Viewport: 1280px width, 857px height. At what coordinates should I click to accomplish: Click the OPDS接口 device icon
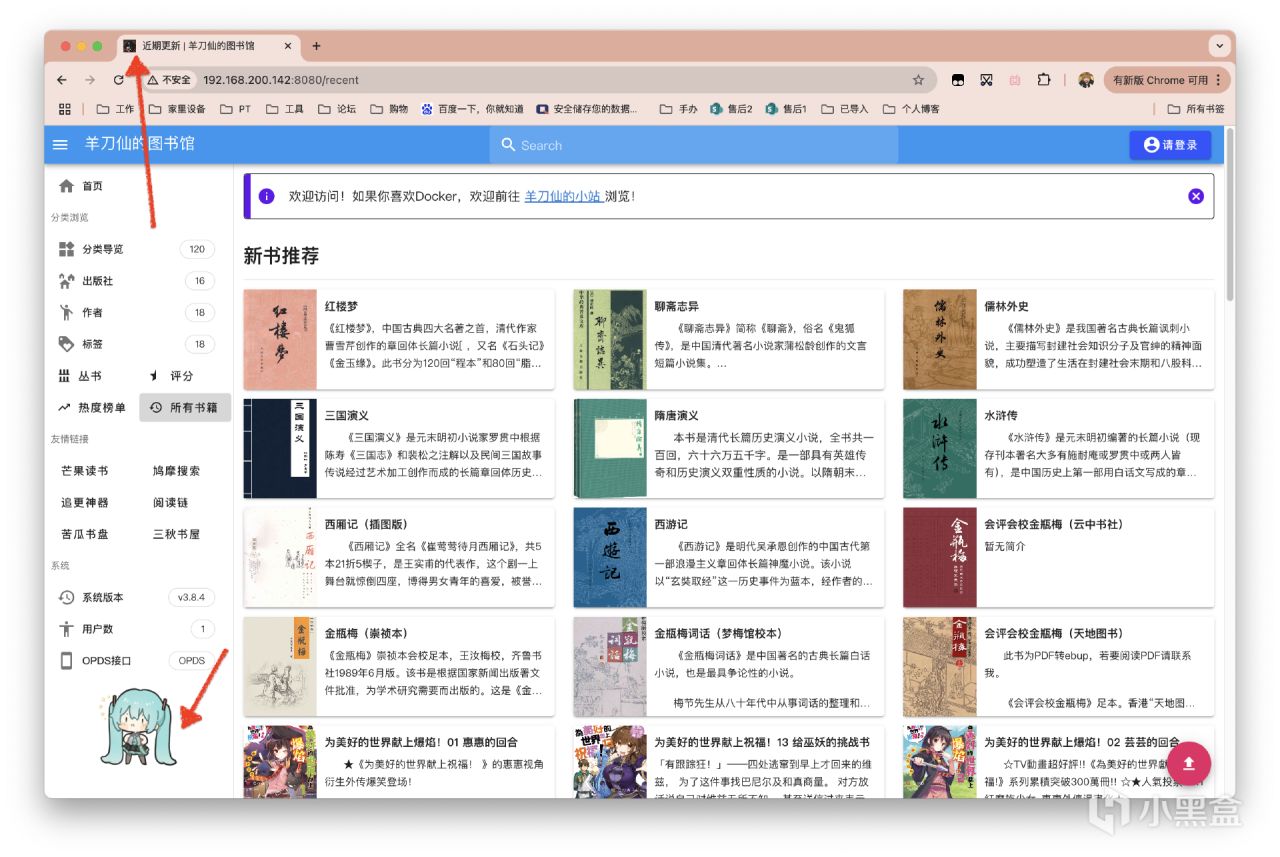tap(66, 660)
